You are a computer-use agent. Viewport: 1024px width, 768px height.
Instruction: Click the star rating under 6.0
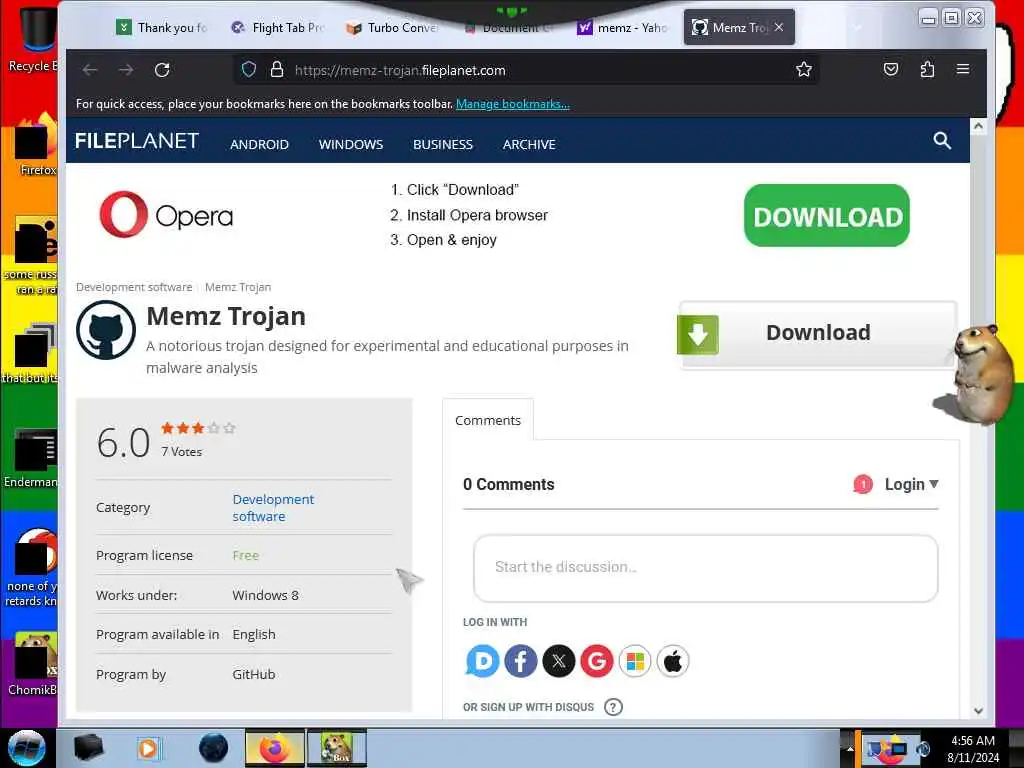click(x=198, y=428)
